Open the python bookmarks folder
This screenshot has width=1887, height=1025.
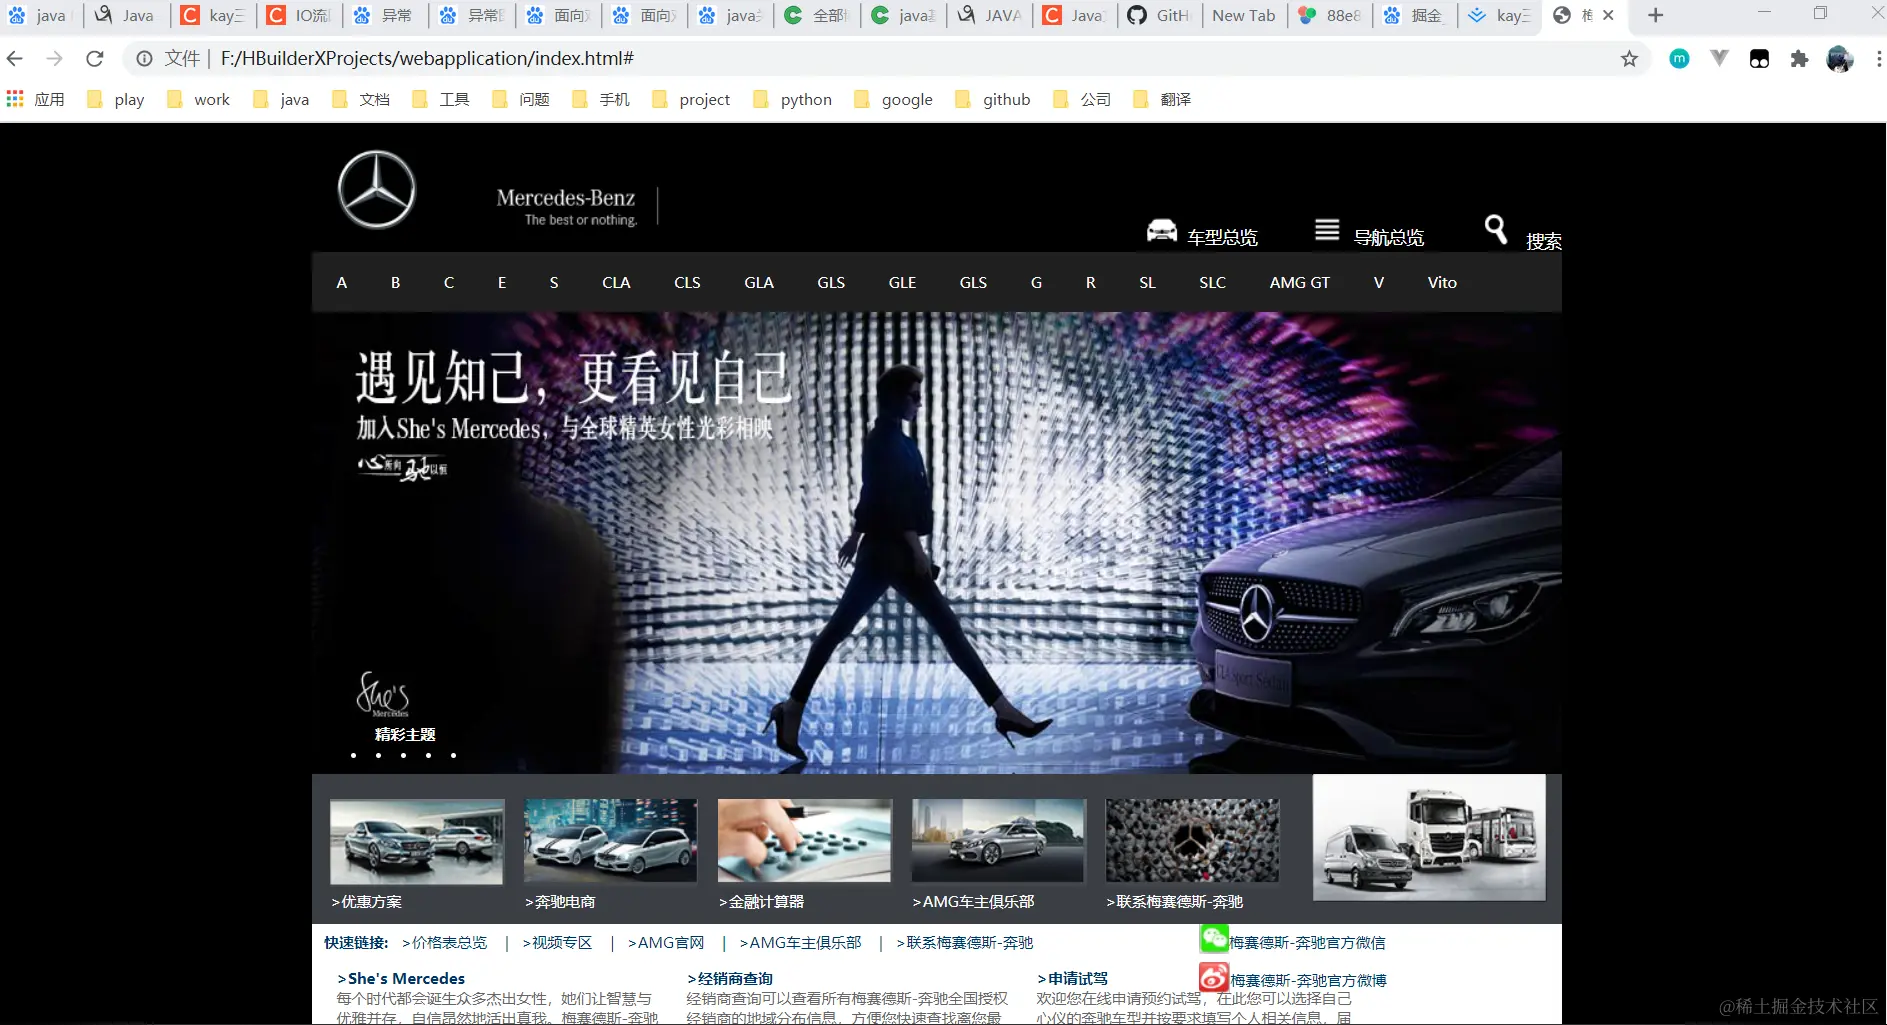[x=793, y=99]
